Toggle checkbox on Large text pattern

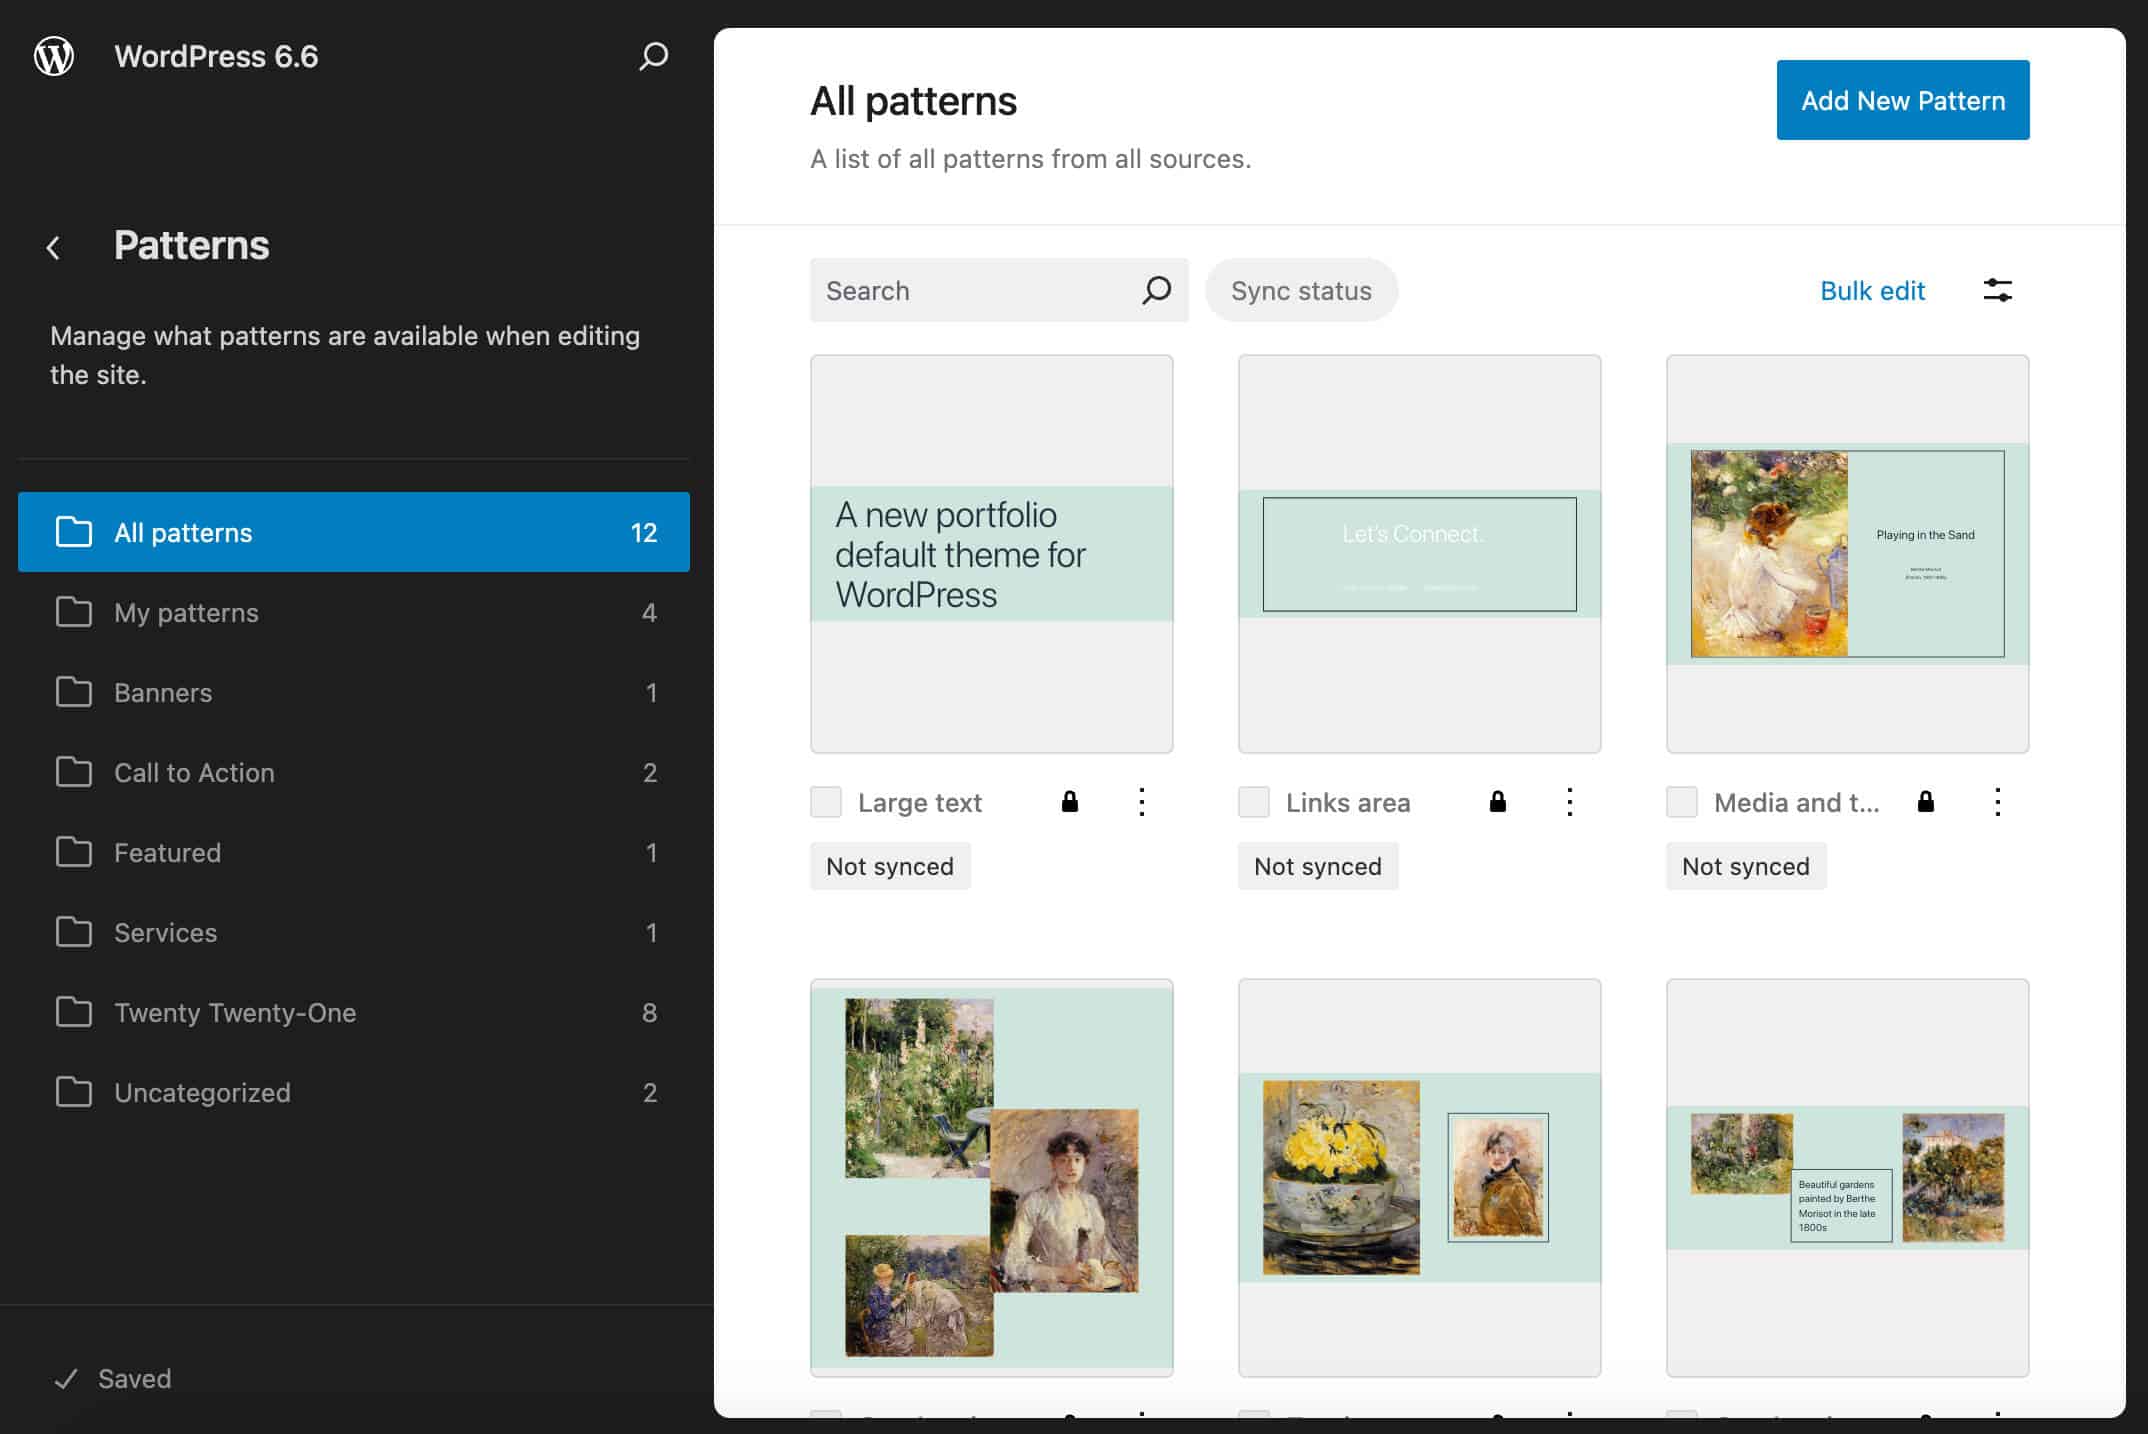pyautogui.click(x=826, y=802)
